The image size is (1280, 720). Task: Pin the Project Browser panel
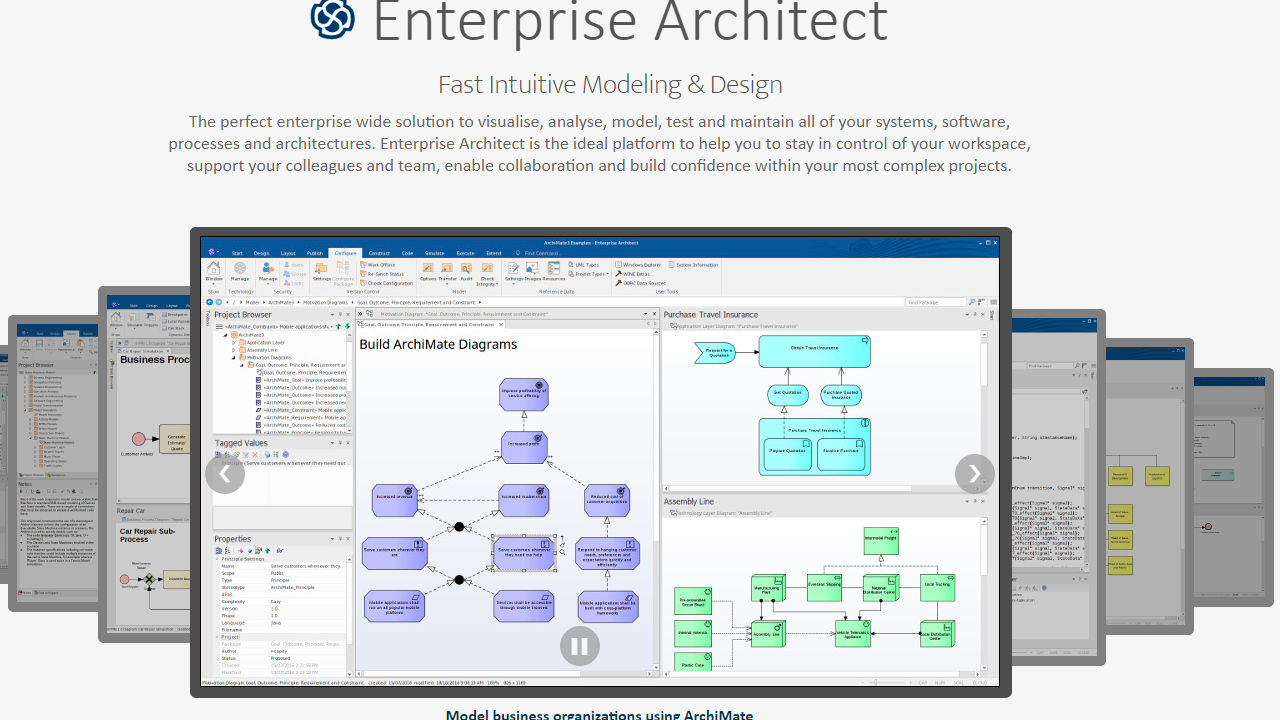point(341,314)
